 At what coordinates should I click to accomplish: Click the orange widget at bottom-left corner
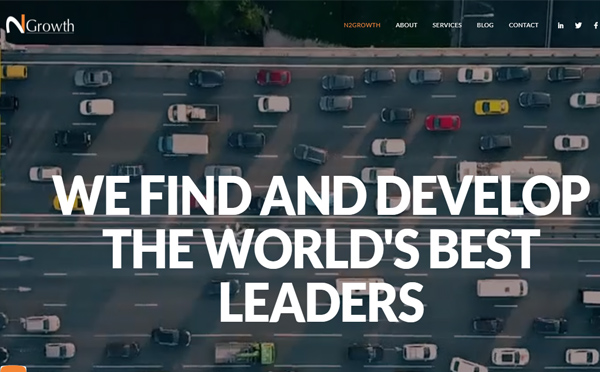coord(13,369)
